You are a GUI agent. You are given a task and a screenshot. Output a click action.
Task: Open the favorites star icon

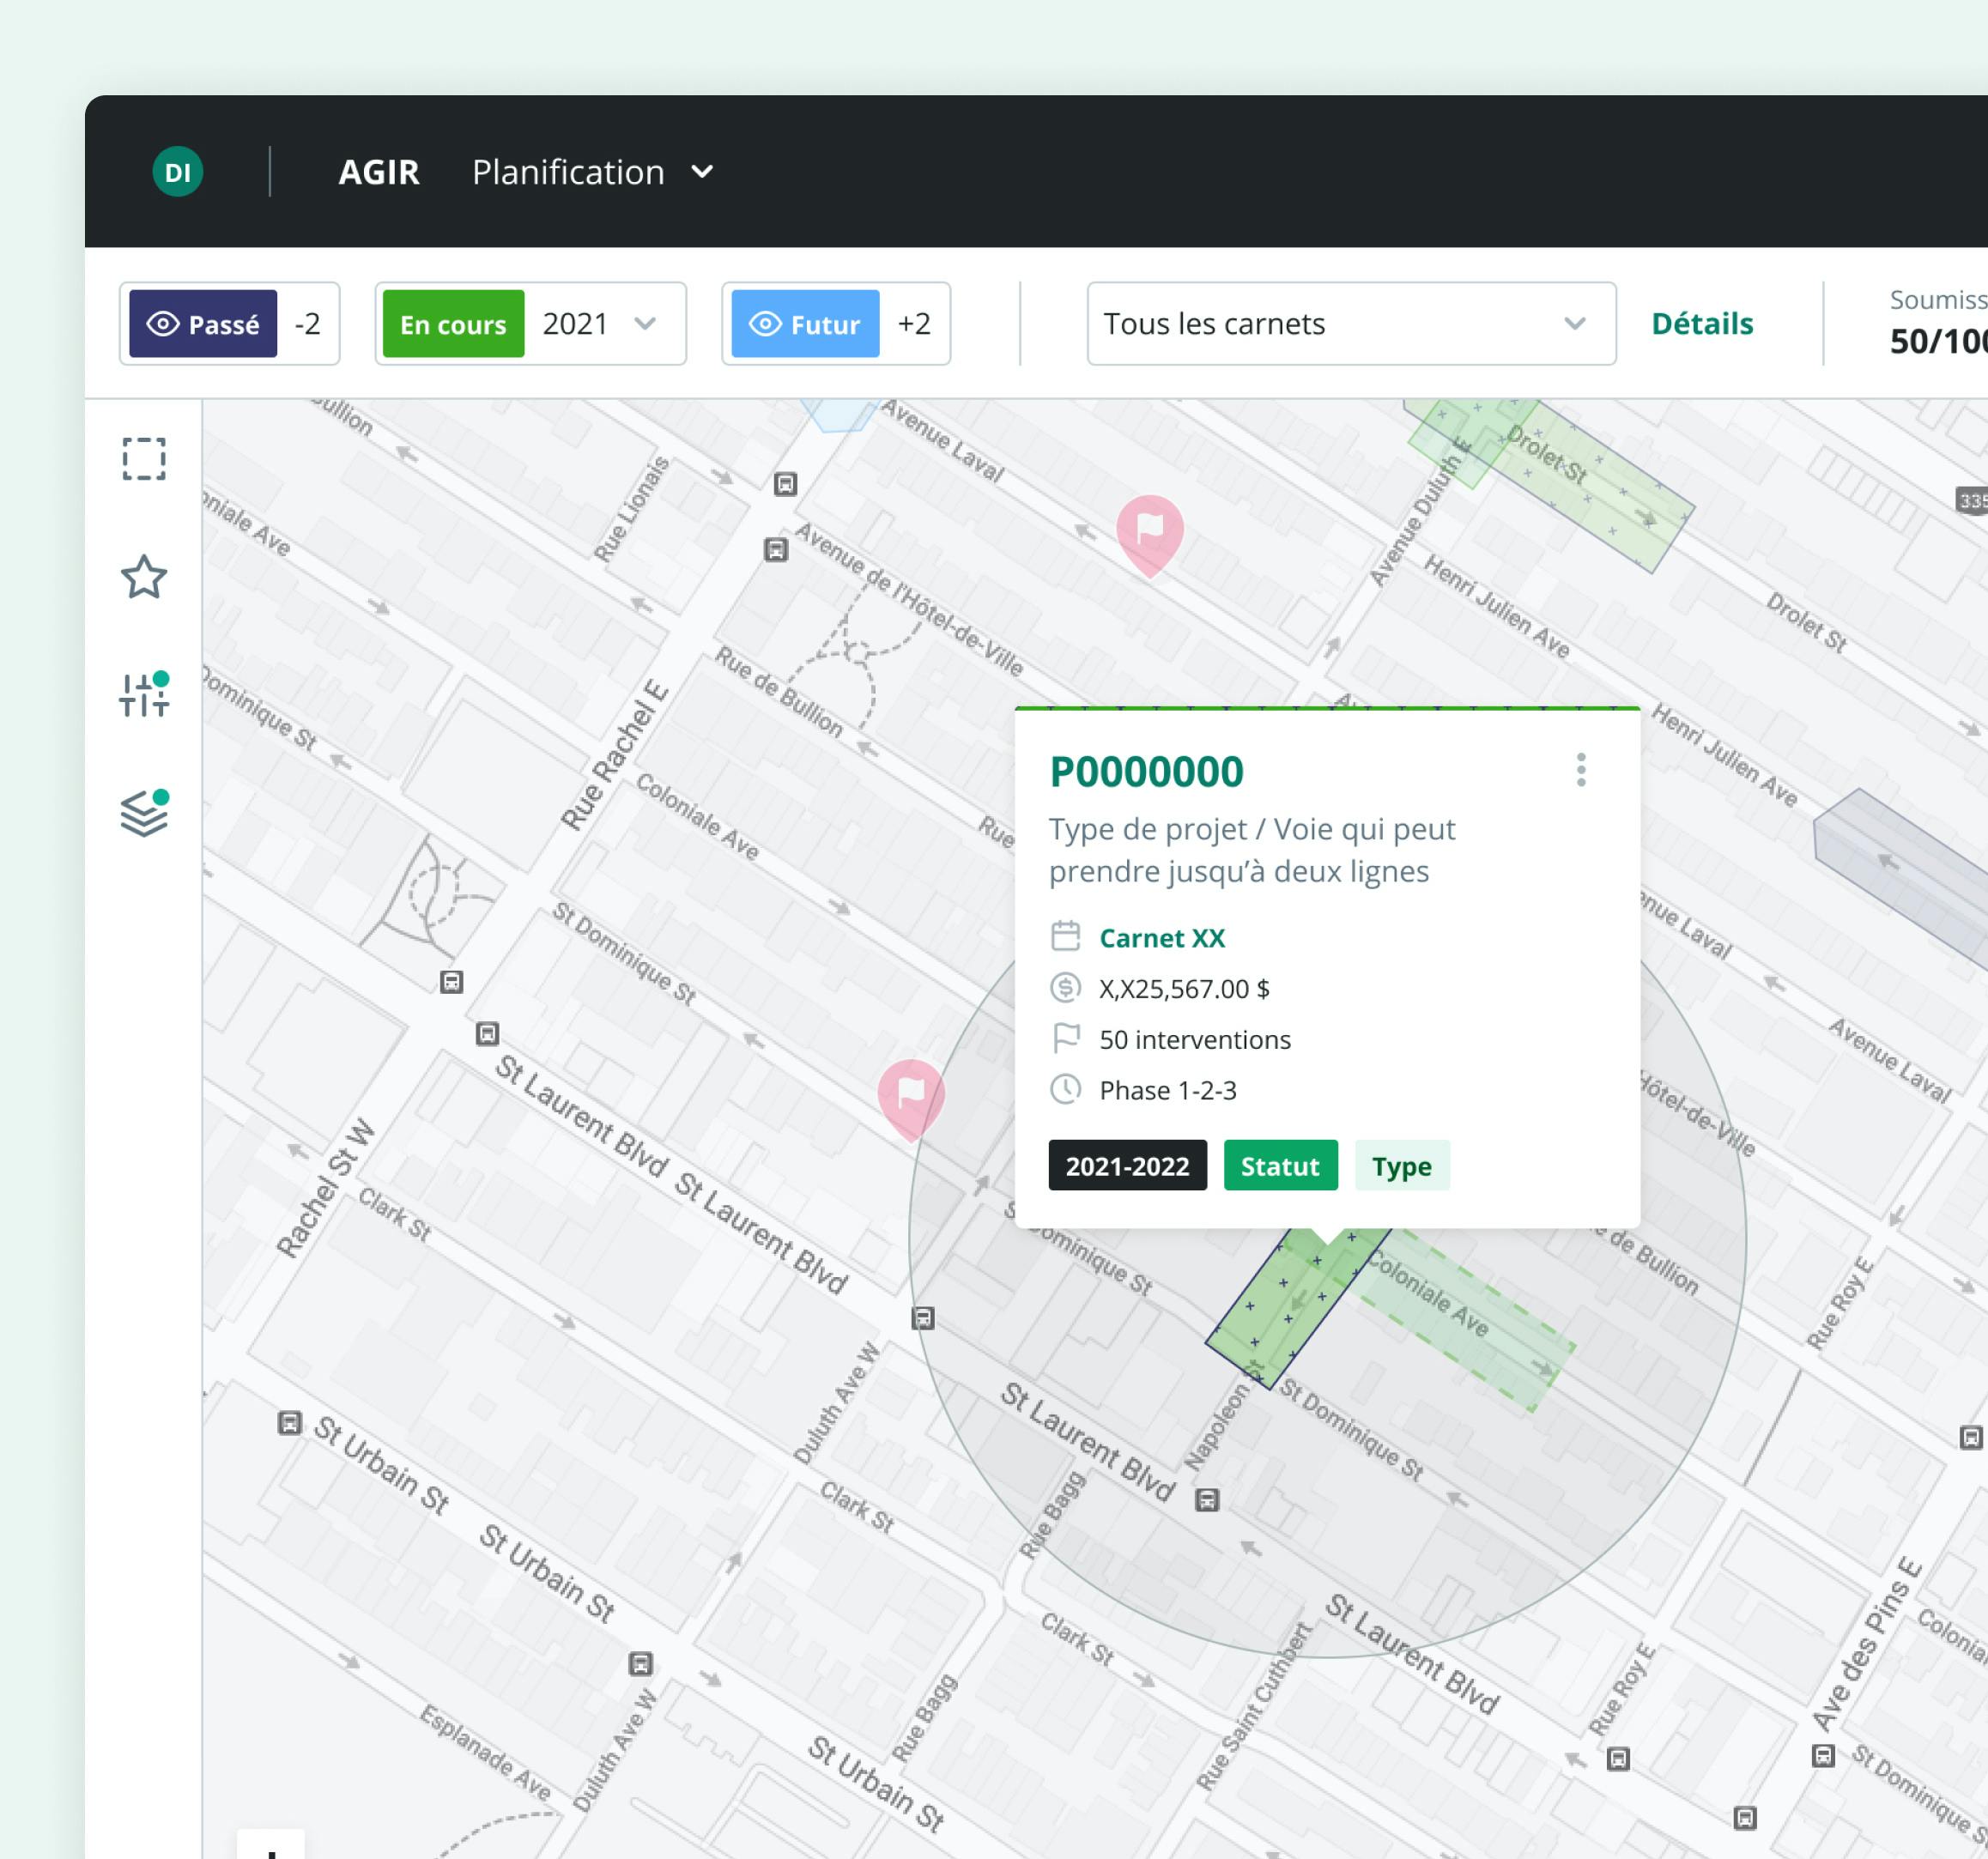[144, 577]
